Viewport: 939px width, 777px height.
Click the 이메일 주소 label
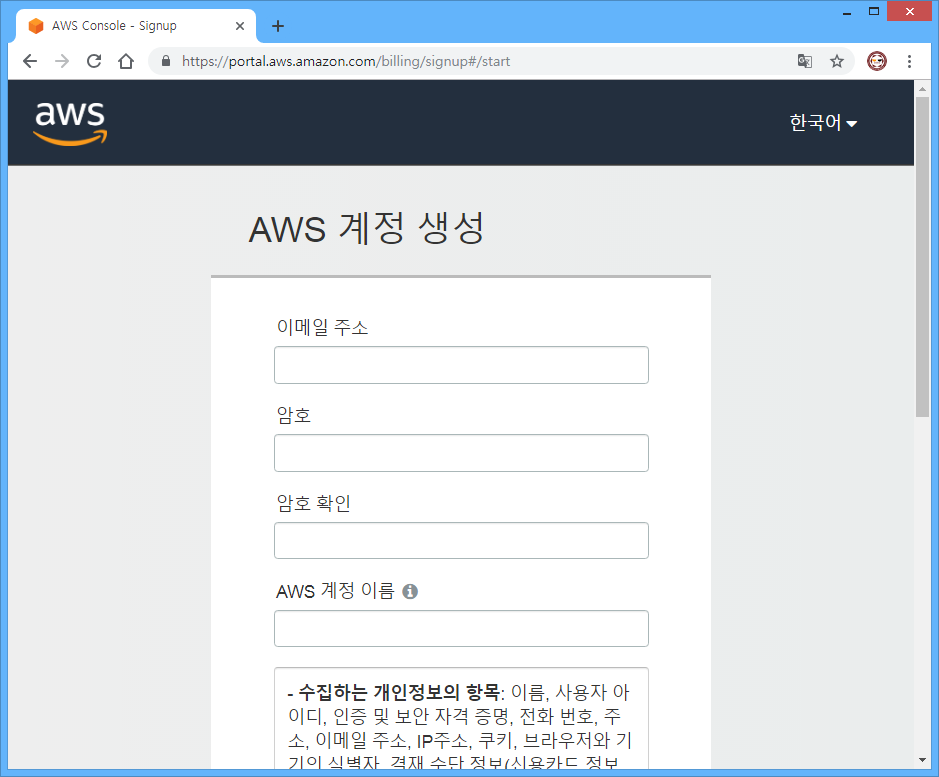[x=322, y=327]
